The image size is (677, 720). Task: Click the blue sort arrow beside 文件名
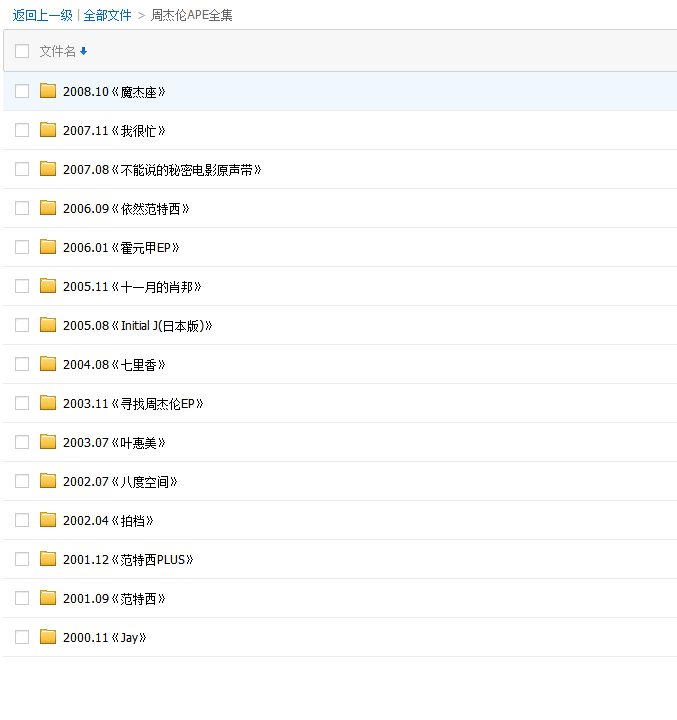tap(84, 51)
